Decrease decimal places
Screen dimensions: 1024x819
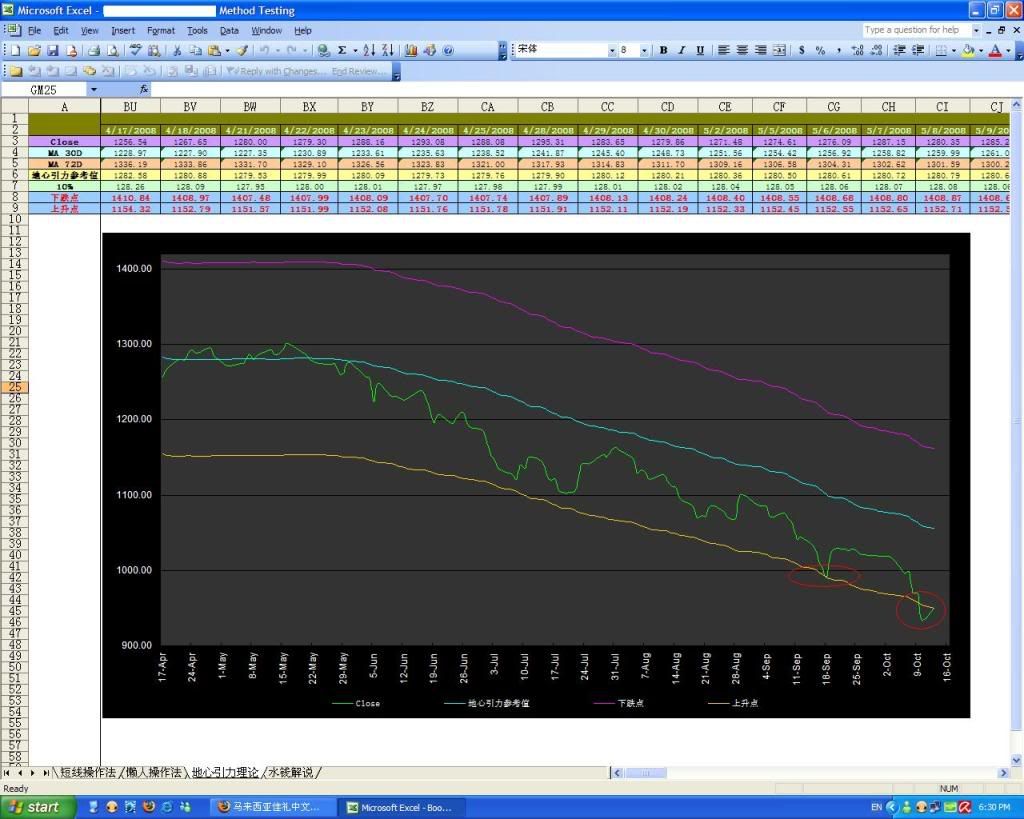click(x=876, y=50)
